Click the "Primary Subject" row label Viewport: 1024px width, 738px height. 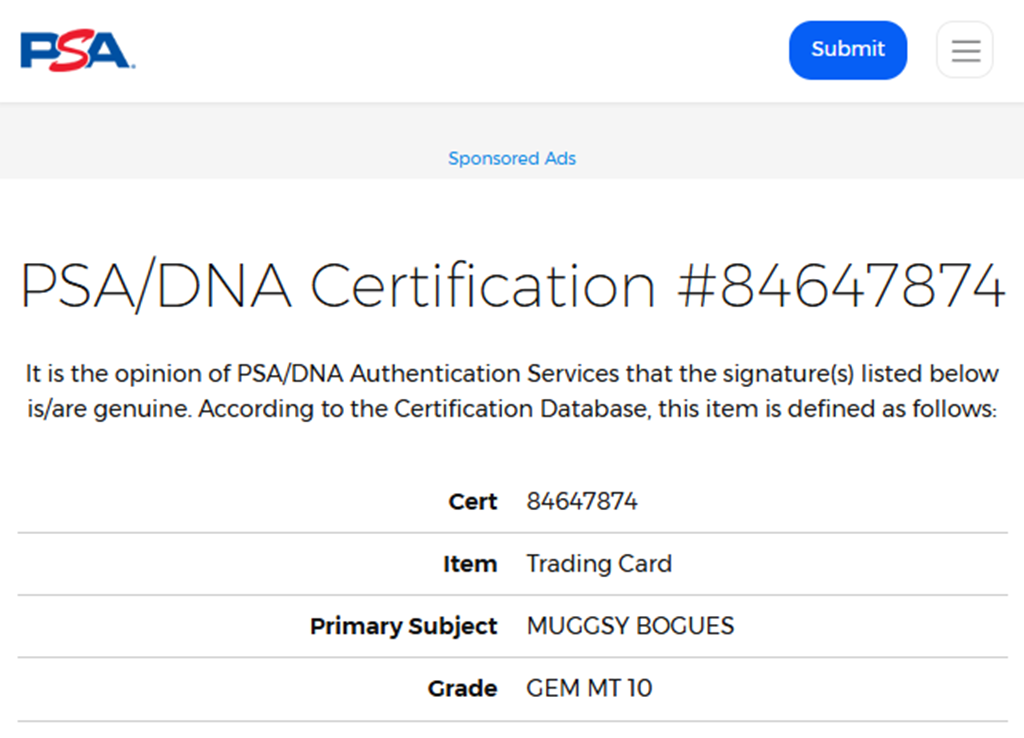403,627
